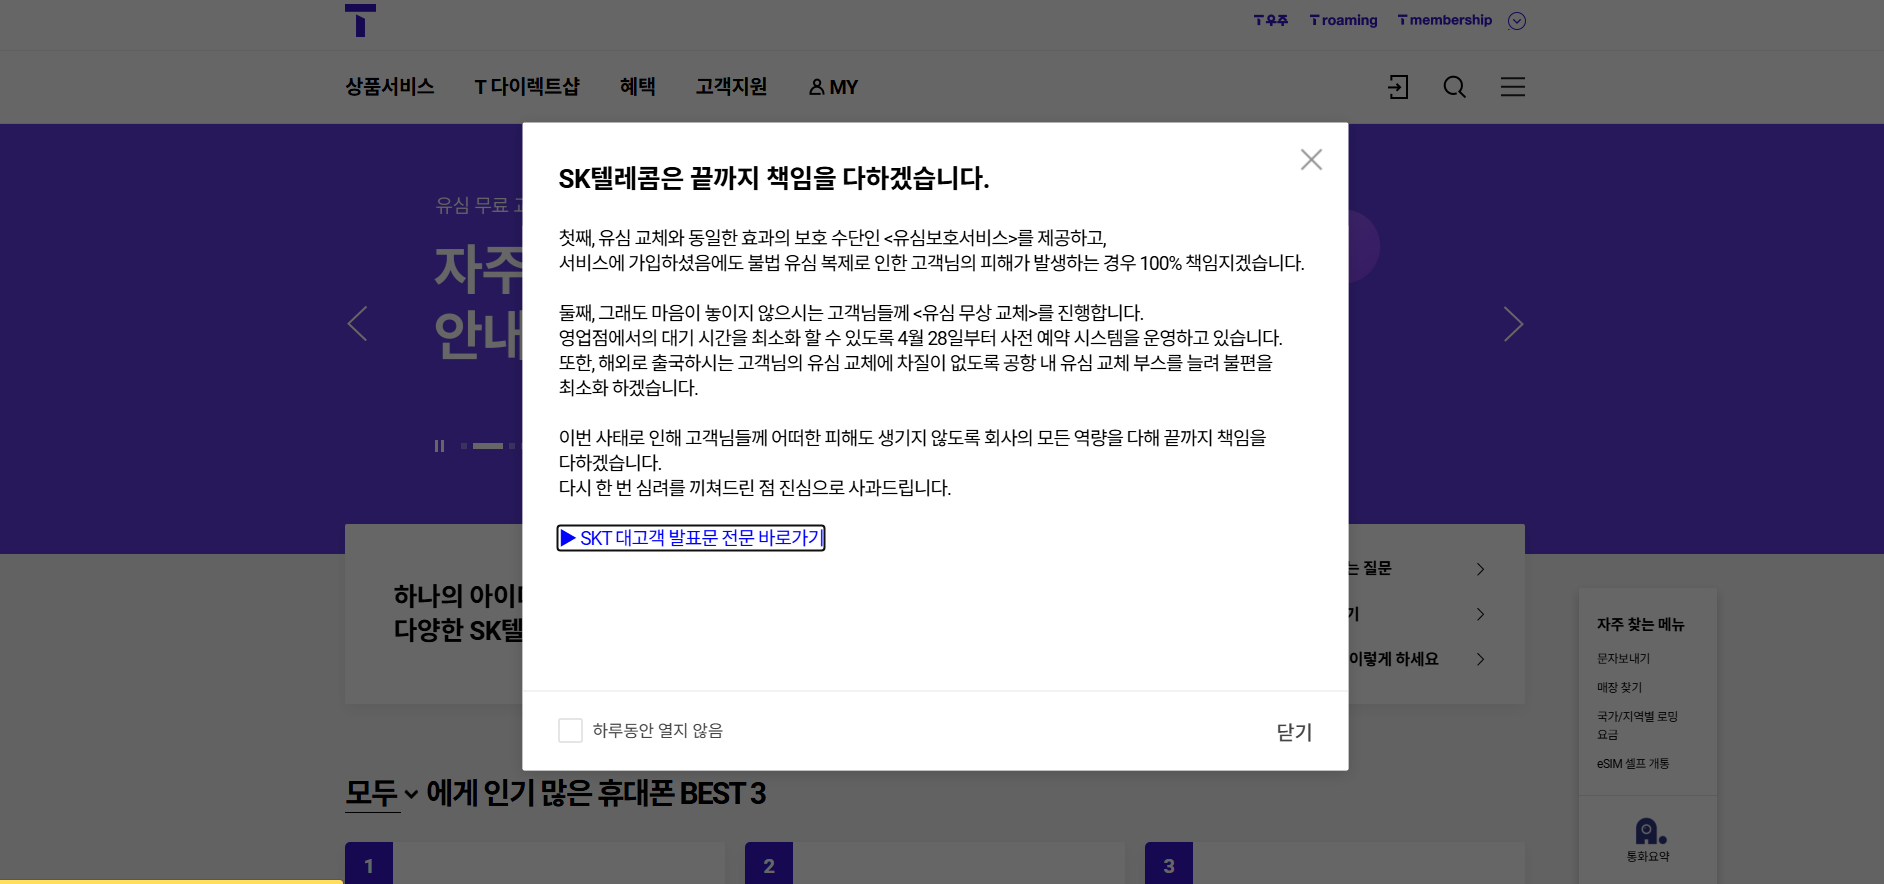Open the hamburger menu icon

coord(1513,87)
